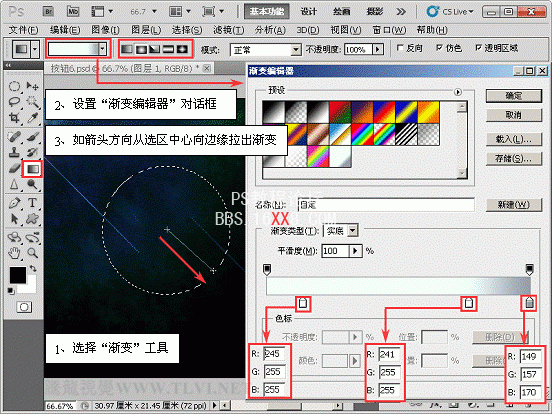Toggle Quick Mask mode
Viewport: 552px width, 414px height.
tap(24, 307)
